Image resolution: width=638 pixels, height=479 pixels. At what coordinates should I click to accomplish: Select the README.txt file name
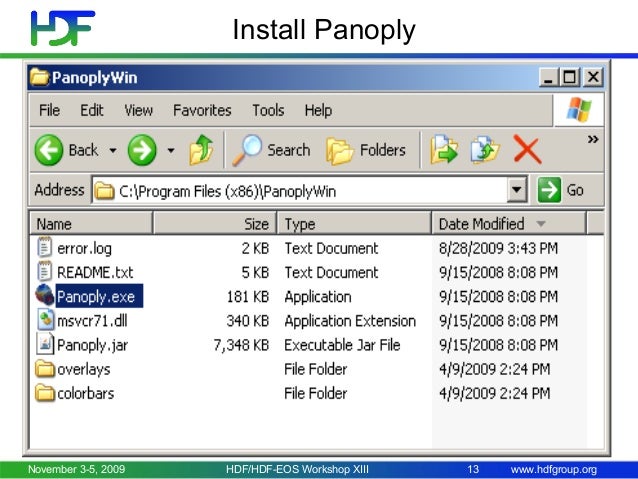95,272
